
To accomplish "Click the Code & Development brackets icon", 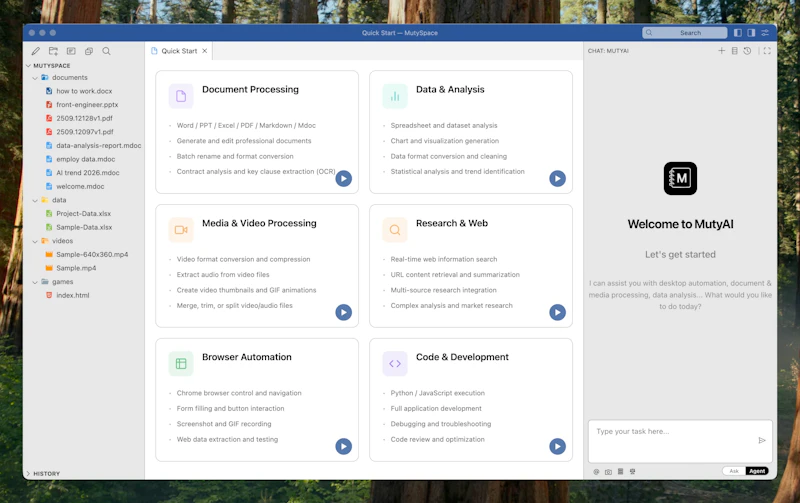I will 395,364.
